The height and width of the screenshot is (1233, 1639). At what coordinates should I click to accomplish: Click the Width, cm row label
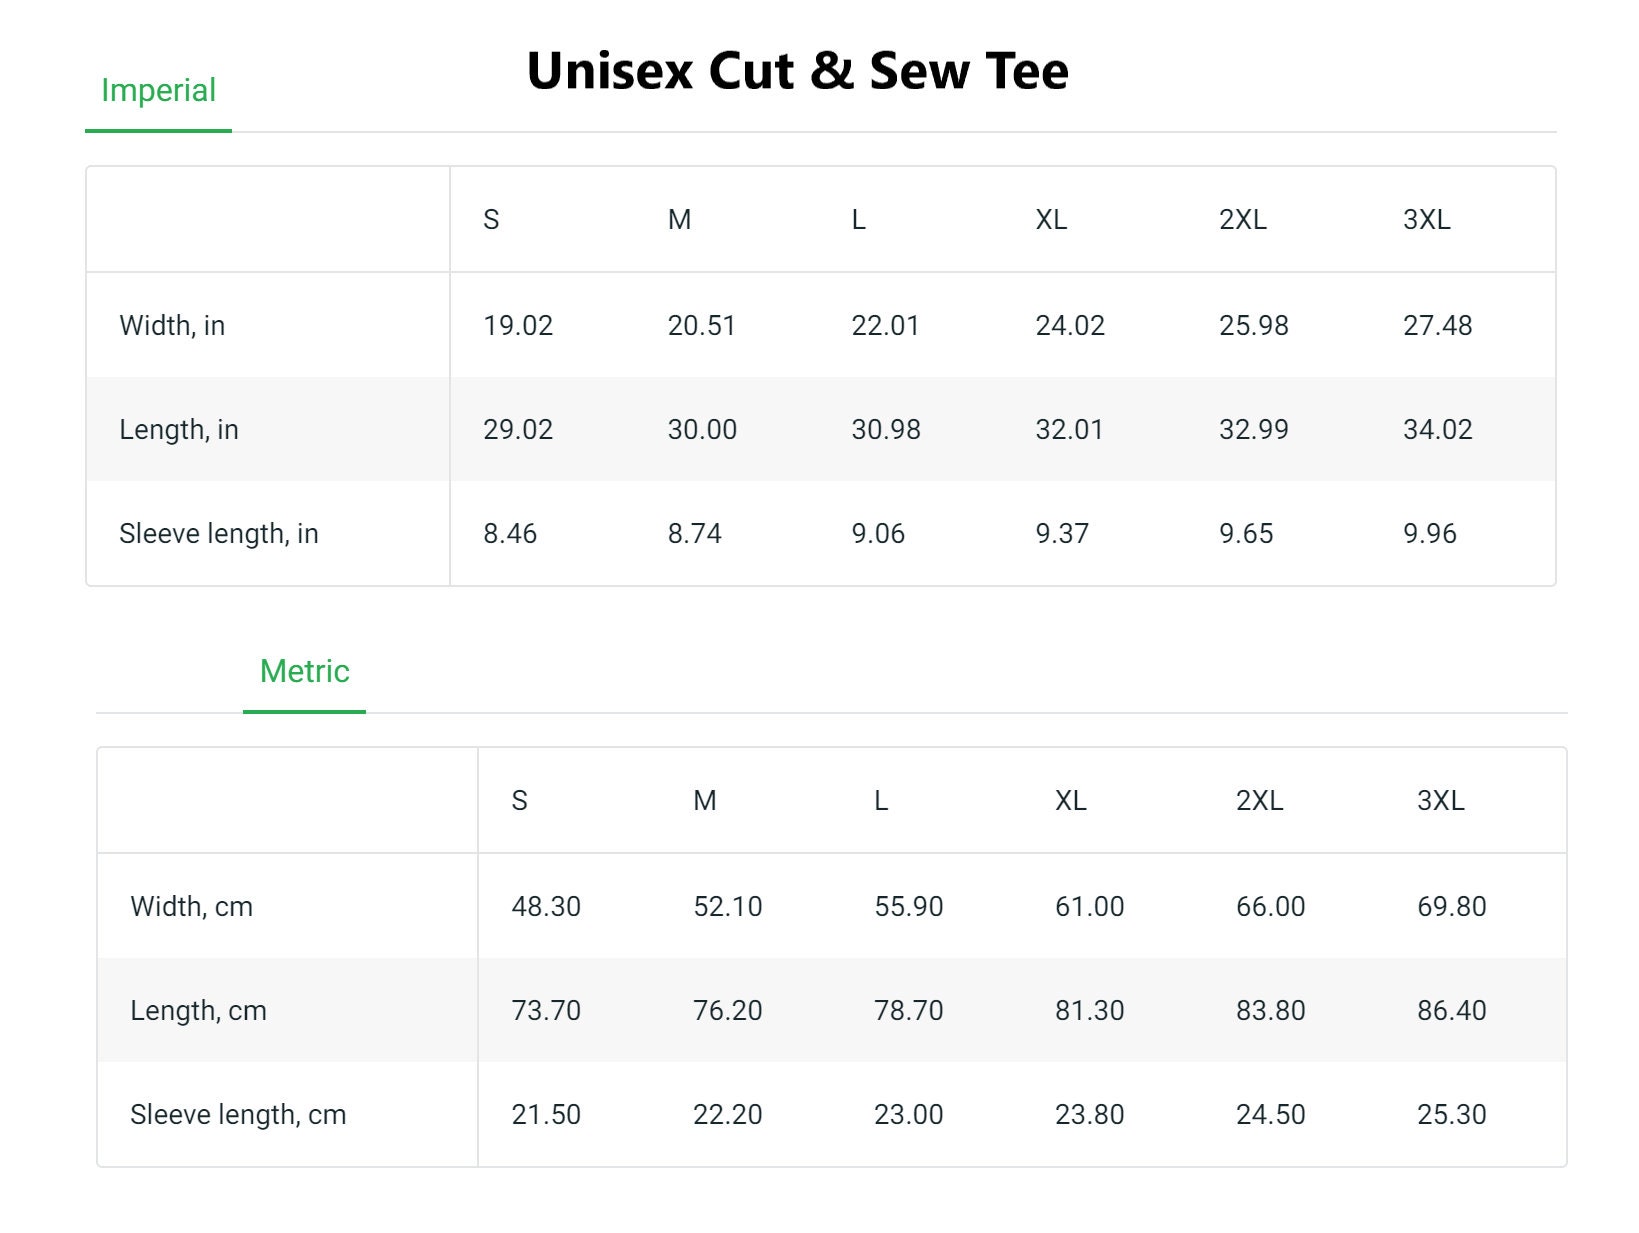191,907
